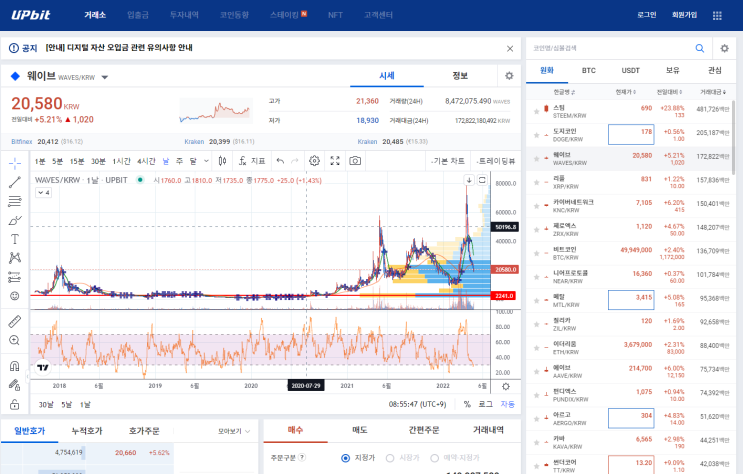Click the coin name search field

pyautogui.click(x=611, y=48)
